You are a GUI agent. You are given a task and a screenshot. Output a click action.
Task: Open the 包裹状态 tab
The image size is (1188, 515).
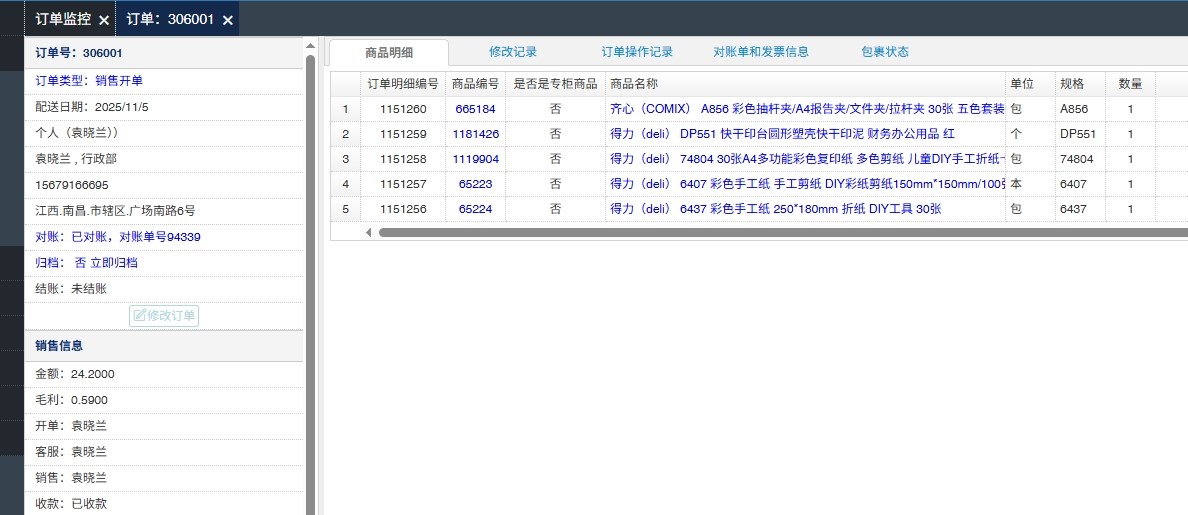(x=885, y=52)
